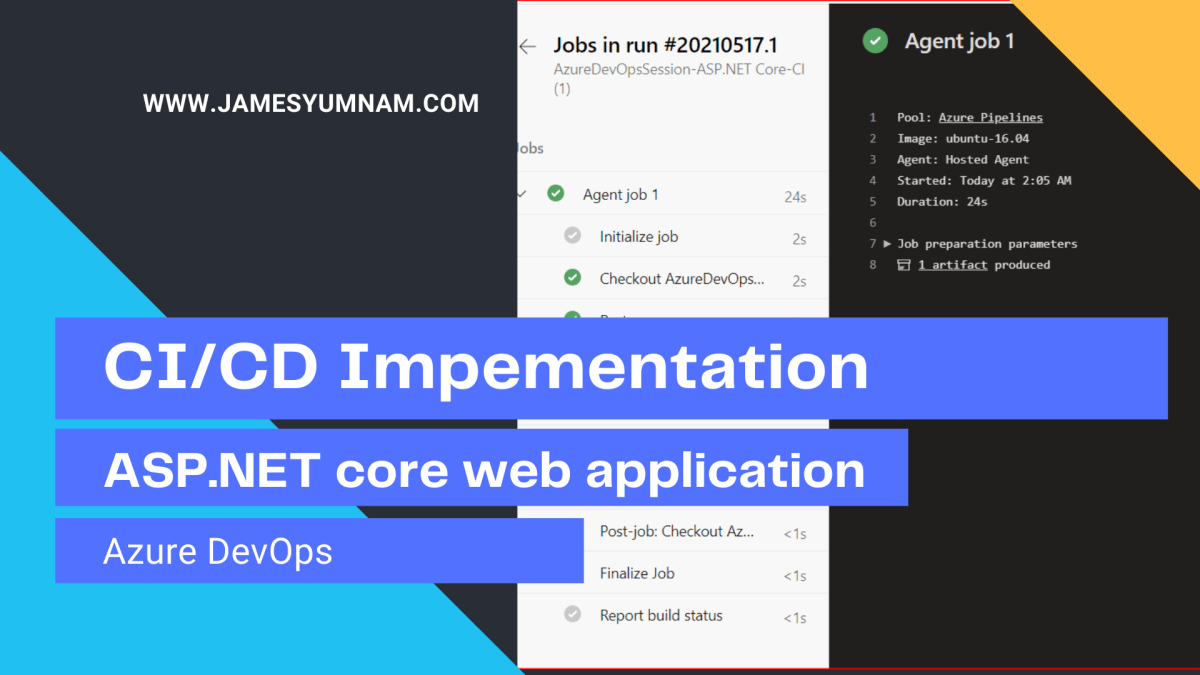Click the success icon below the Checkout step

coord(572,318)
